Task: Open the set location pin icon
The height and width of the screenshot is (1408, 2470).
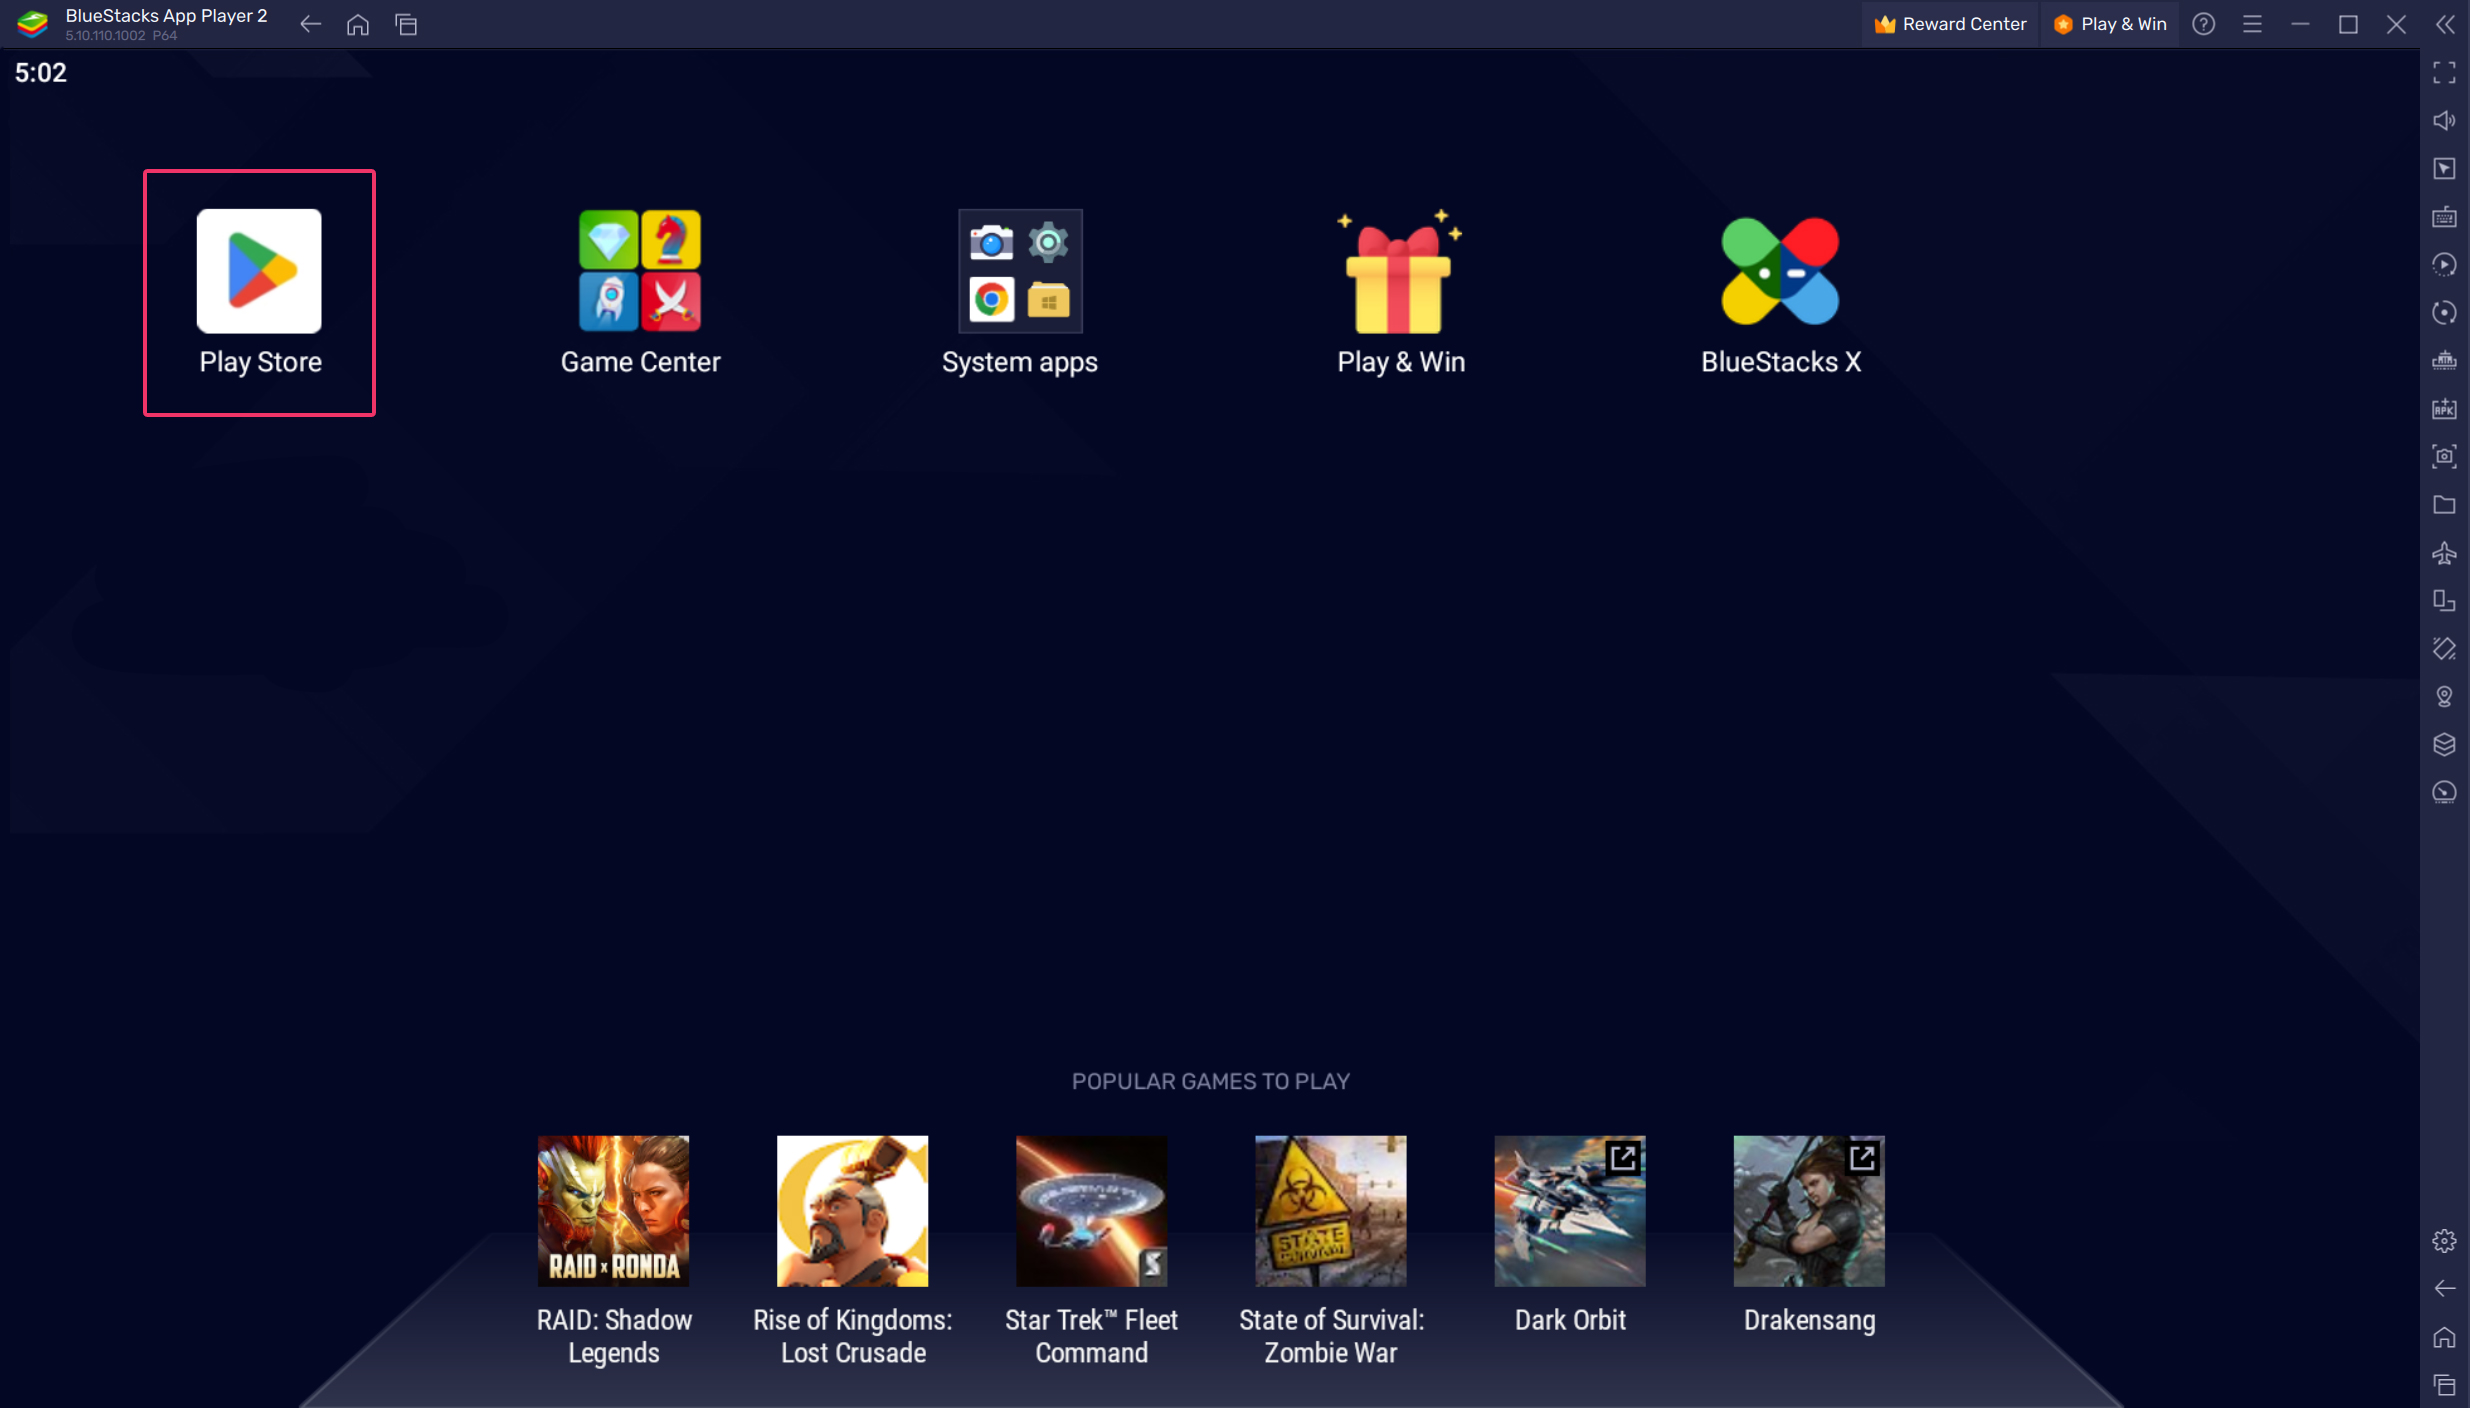Action: (x=2444, y=696)
